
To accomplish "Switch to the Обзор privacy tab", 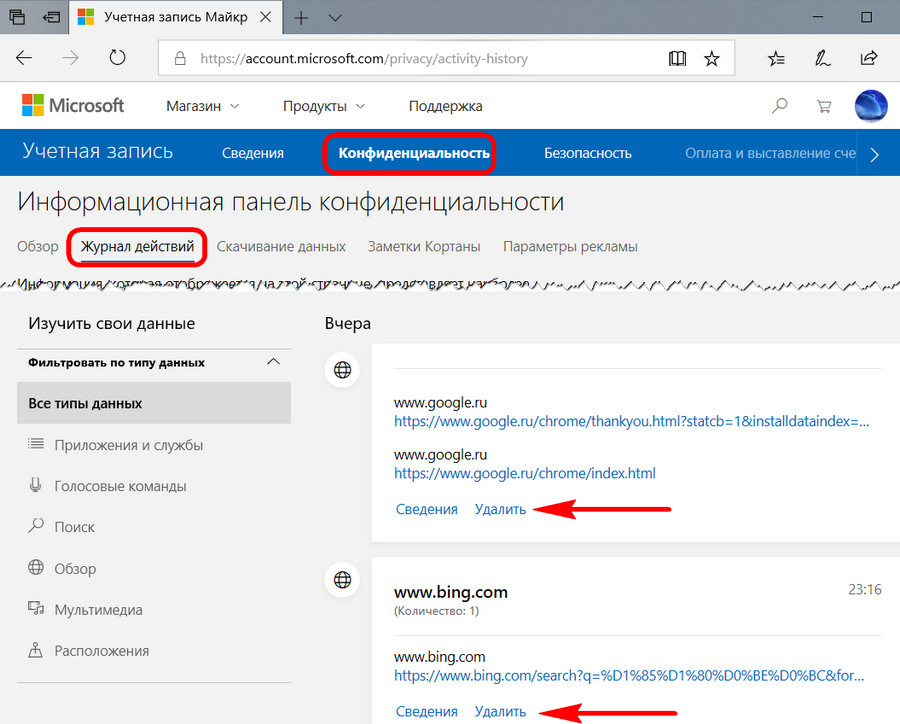I will point(38,246).
